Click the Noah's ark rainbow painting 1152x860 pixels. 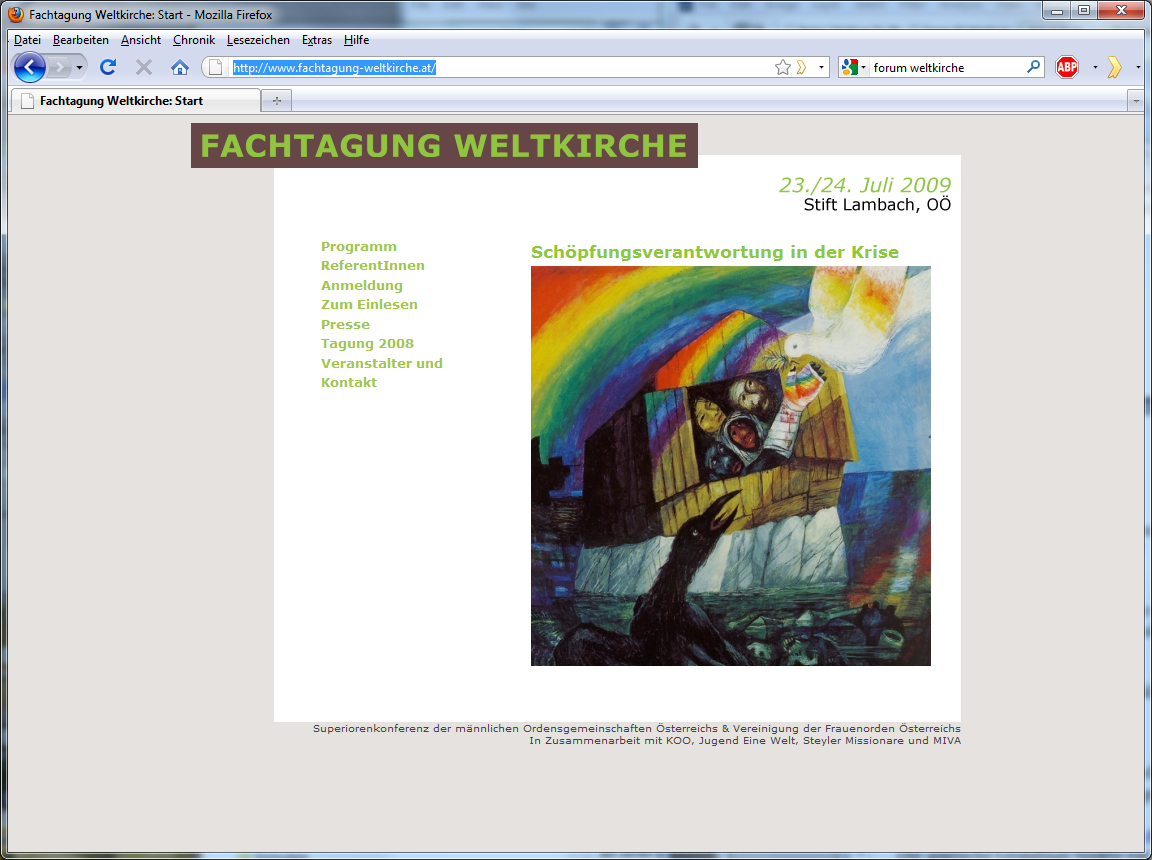tap(731, 466)
